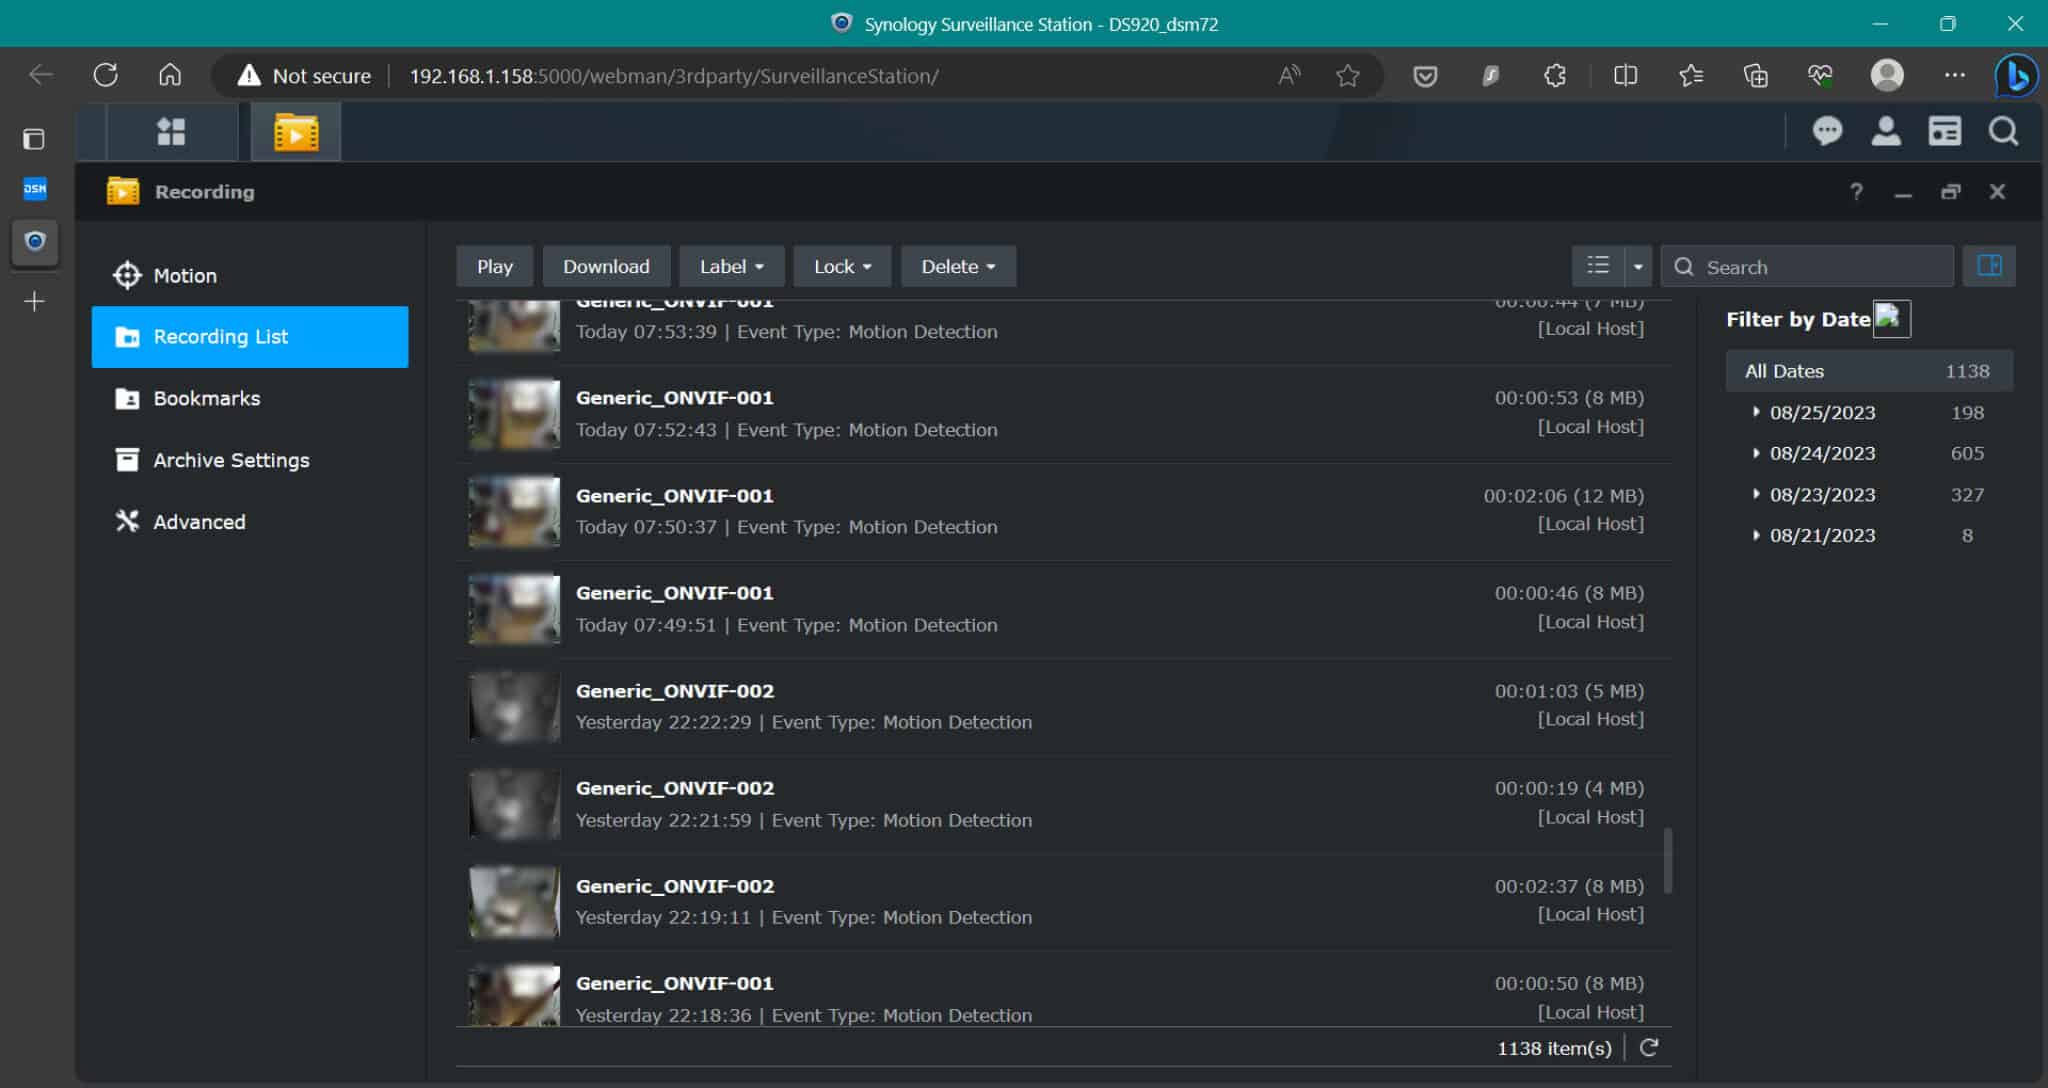
Task: Toggle the side panel display button
Action: (1989, 266)
